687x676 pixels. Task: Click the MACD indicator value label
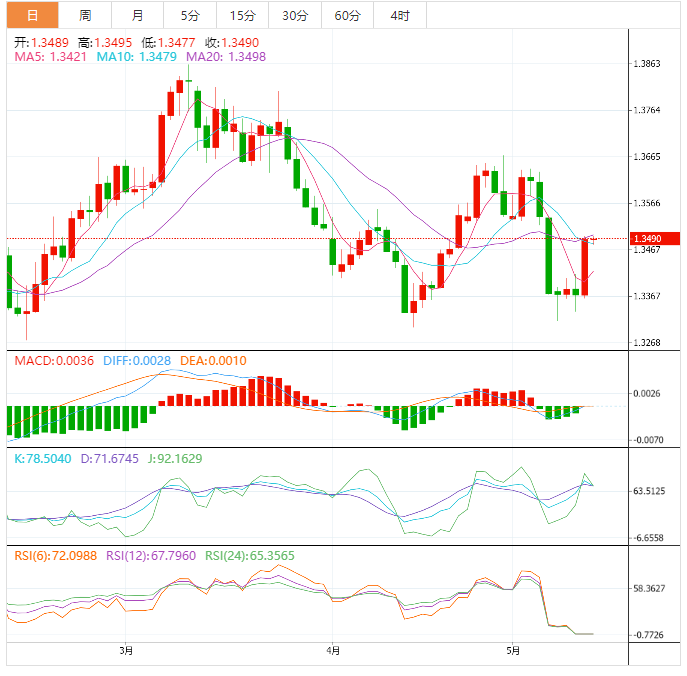click(53, 361)
